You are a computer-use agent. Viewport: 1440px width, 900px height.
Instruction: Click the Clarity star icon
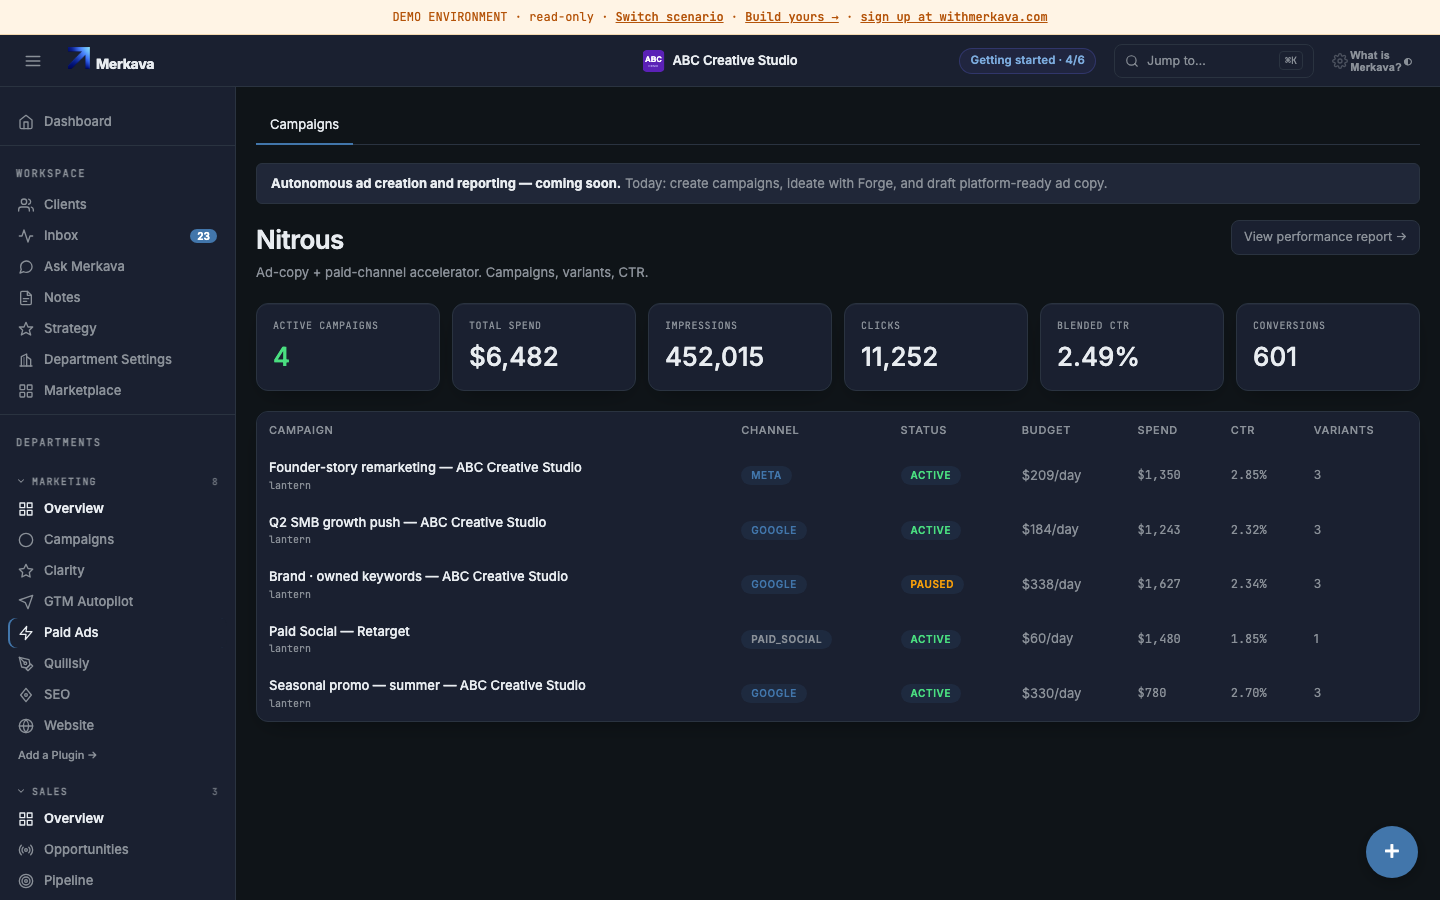point(26,571)
